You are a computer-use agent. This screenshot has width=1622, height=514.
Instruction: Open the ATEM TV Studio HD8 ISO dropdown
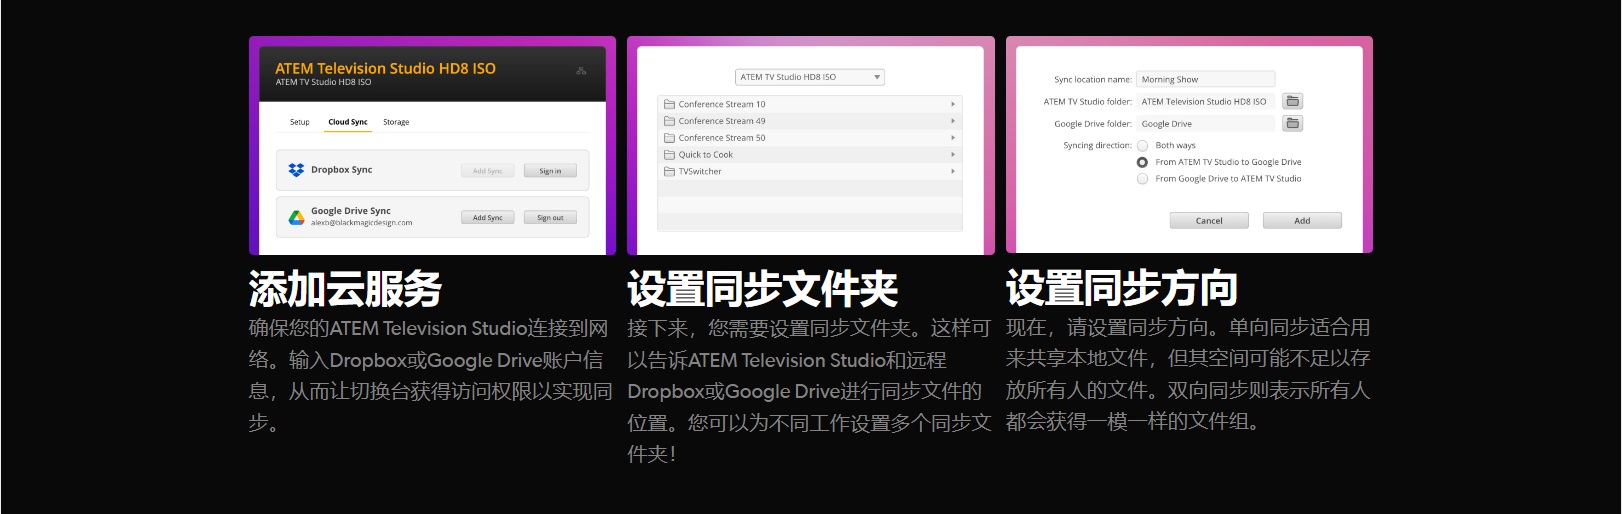tap(810, 77)
